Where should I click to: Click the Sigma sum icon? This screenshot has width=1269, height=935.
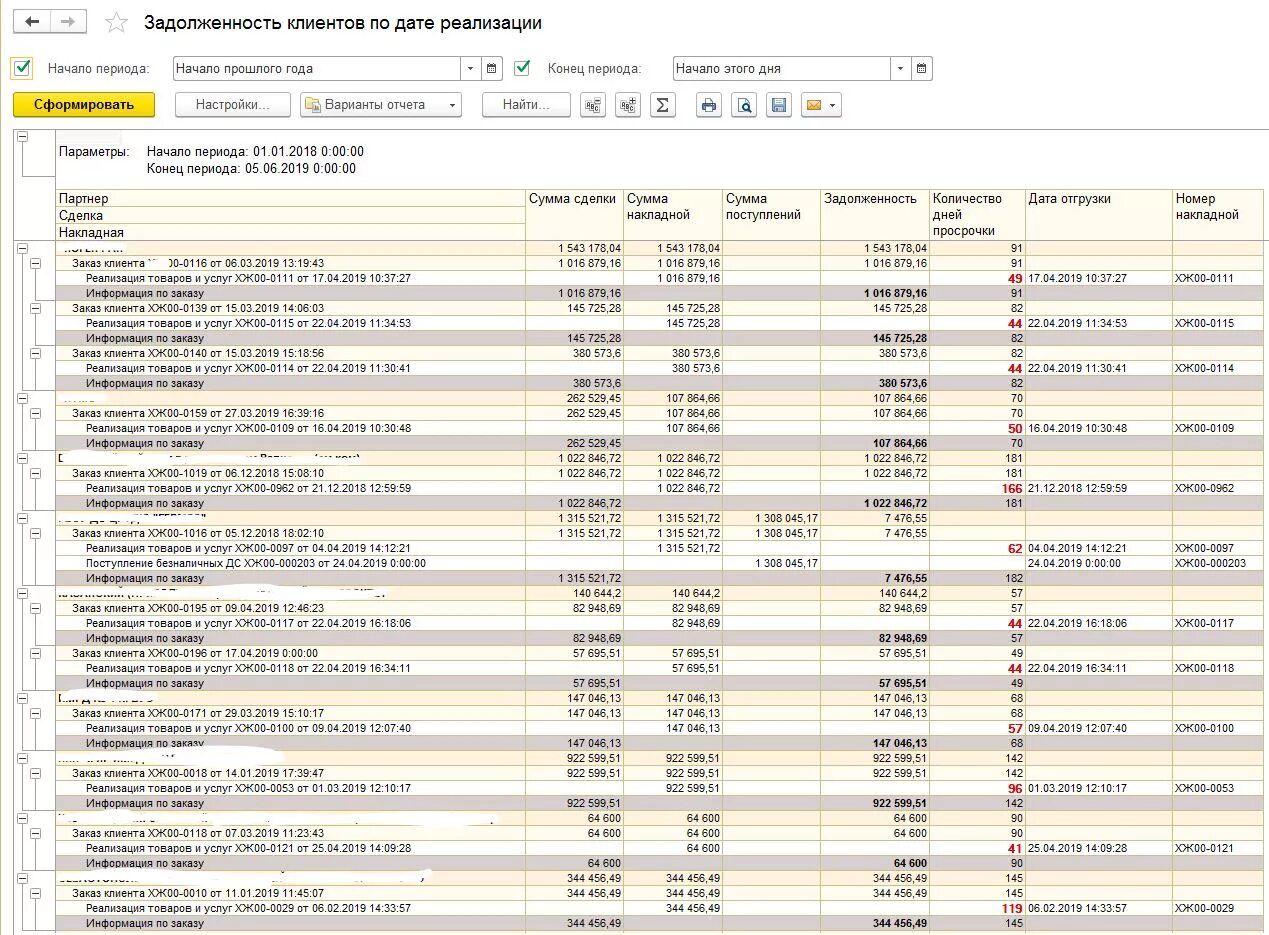662,105
